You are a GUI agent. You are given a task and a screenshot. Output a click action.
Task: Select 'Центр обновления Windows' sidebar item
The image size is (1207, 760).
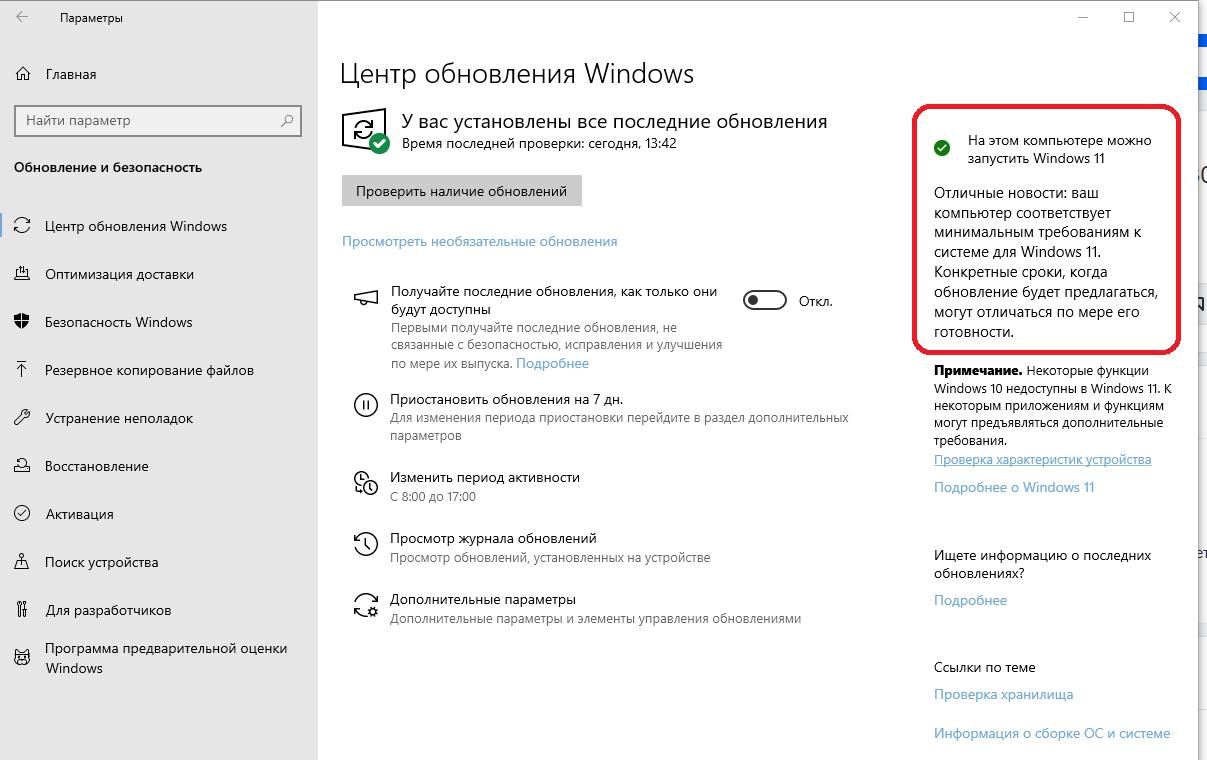click(136, 226)
